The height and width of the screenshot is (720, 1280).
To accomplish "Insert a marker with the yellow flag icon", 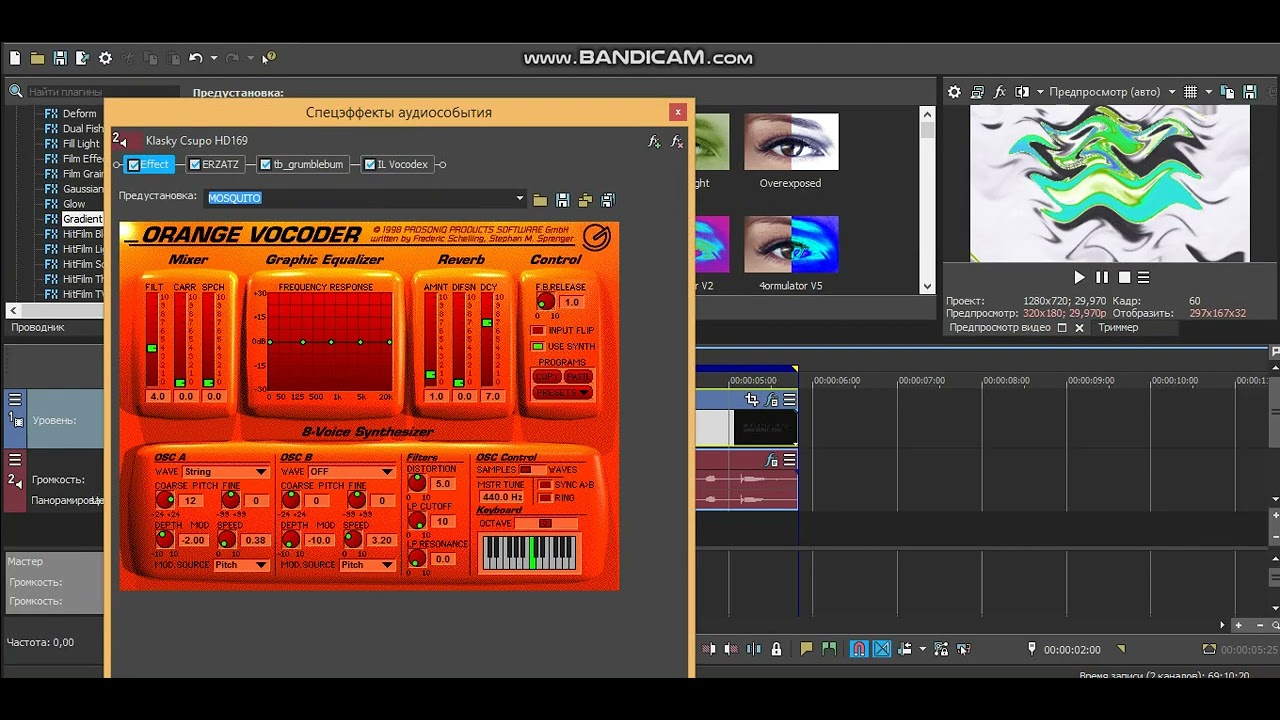I will (x=806, y=649).
